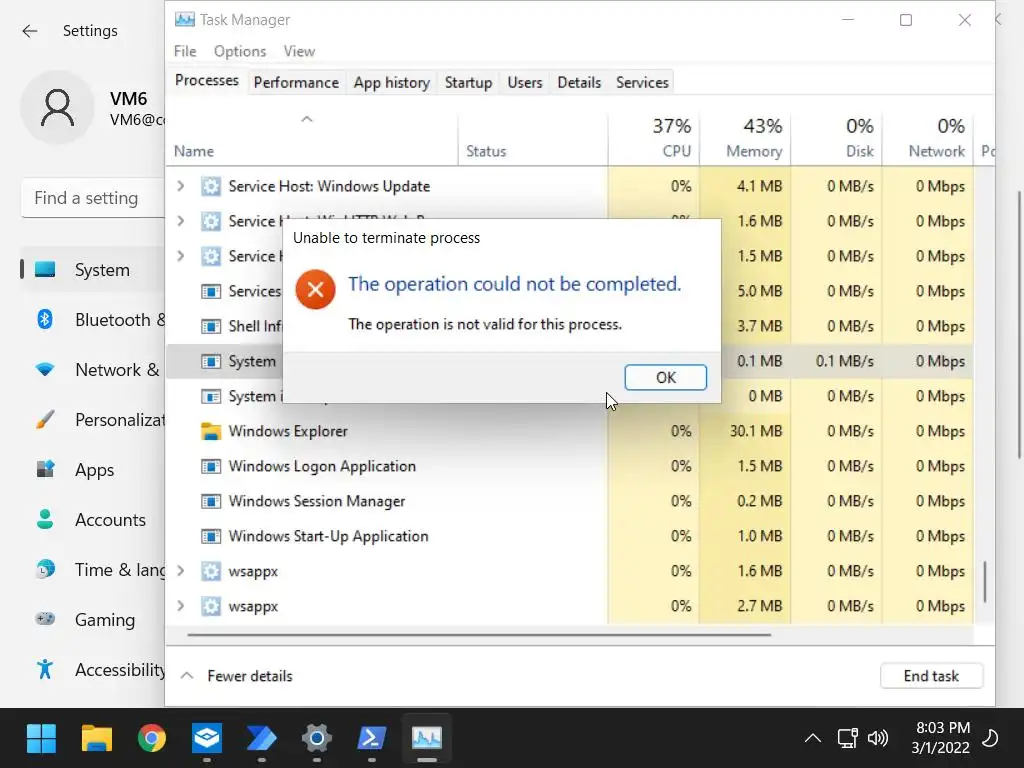Click the Services process row icon

click(210, 291)
